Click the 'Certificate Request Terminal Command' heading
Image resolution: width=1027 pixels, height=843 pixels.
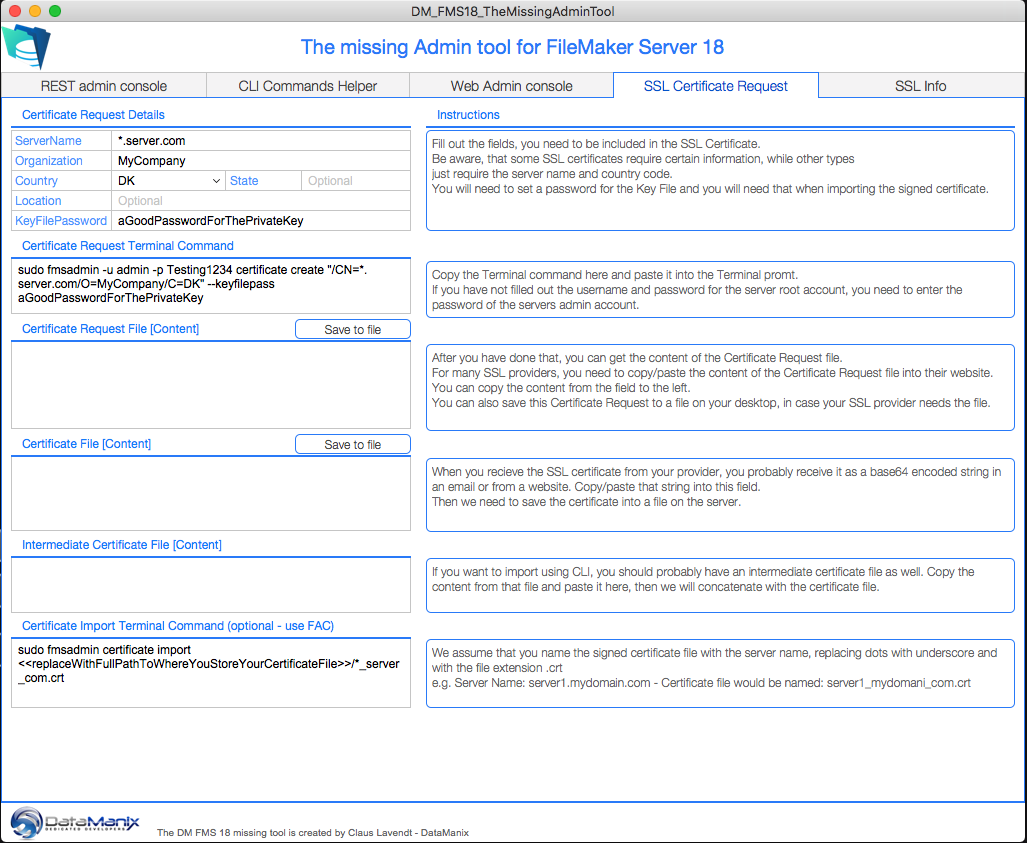128,246
